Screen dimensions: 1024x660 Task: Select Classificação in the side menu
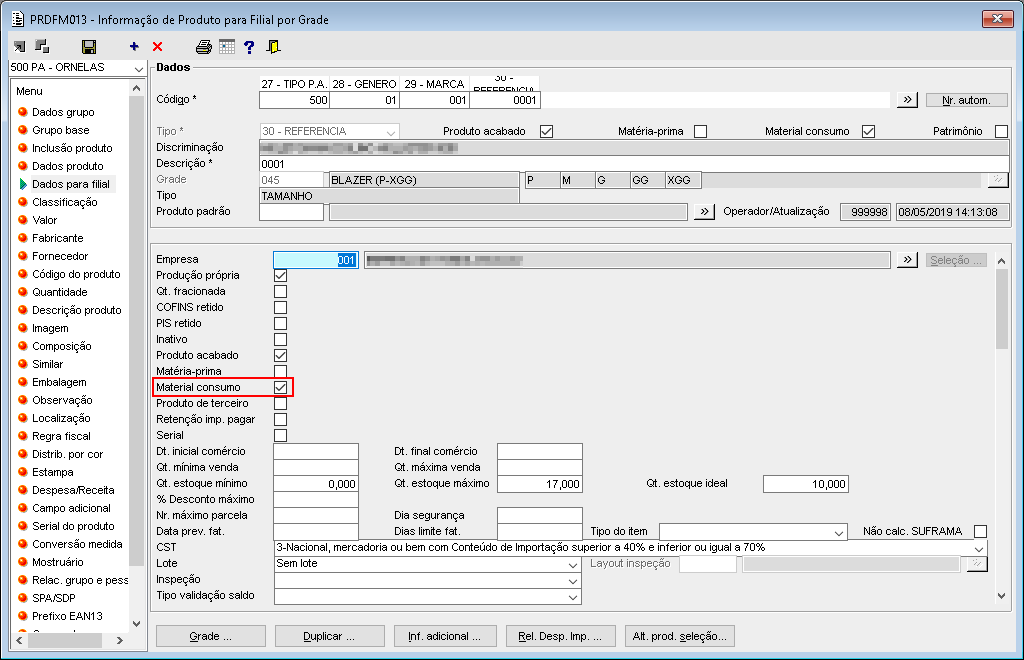tap(65, 202)
